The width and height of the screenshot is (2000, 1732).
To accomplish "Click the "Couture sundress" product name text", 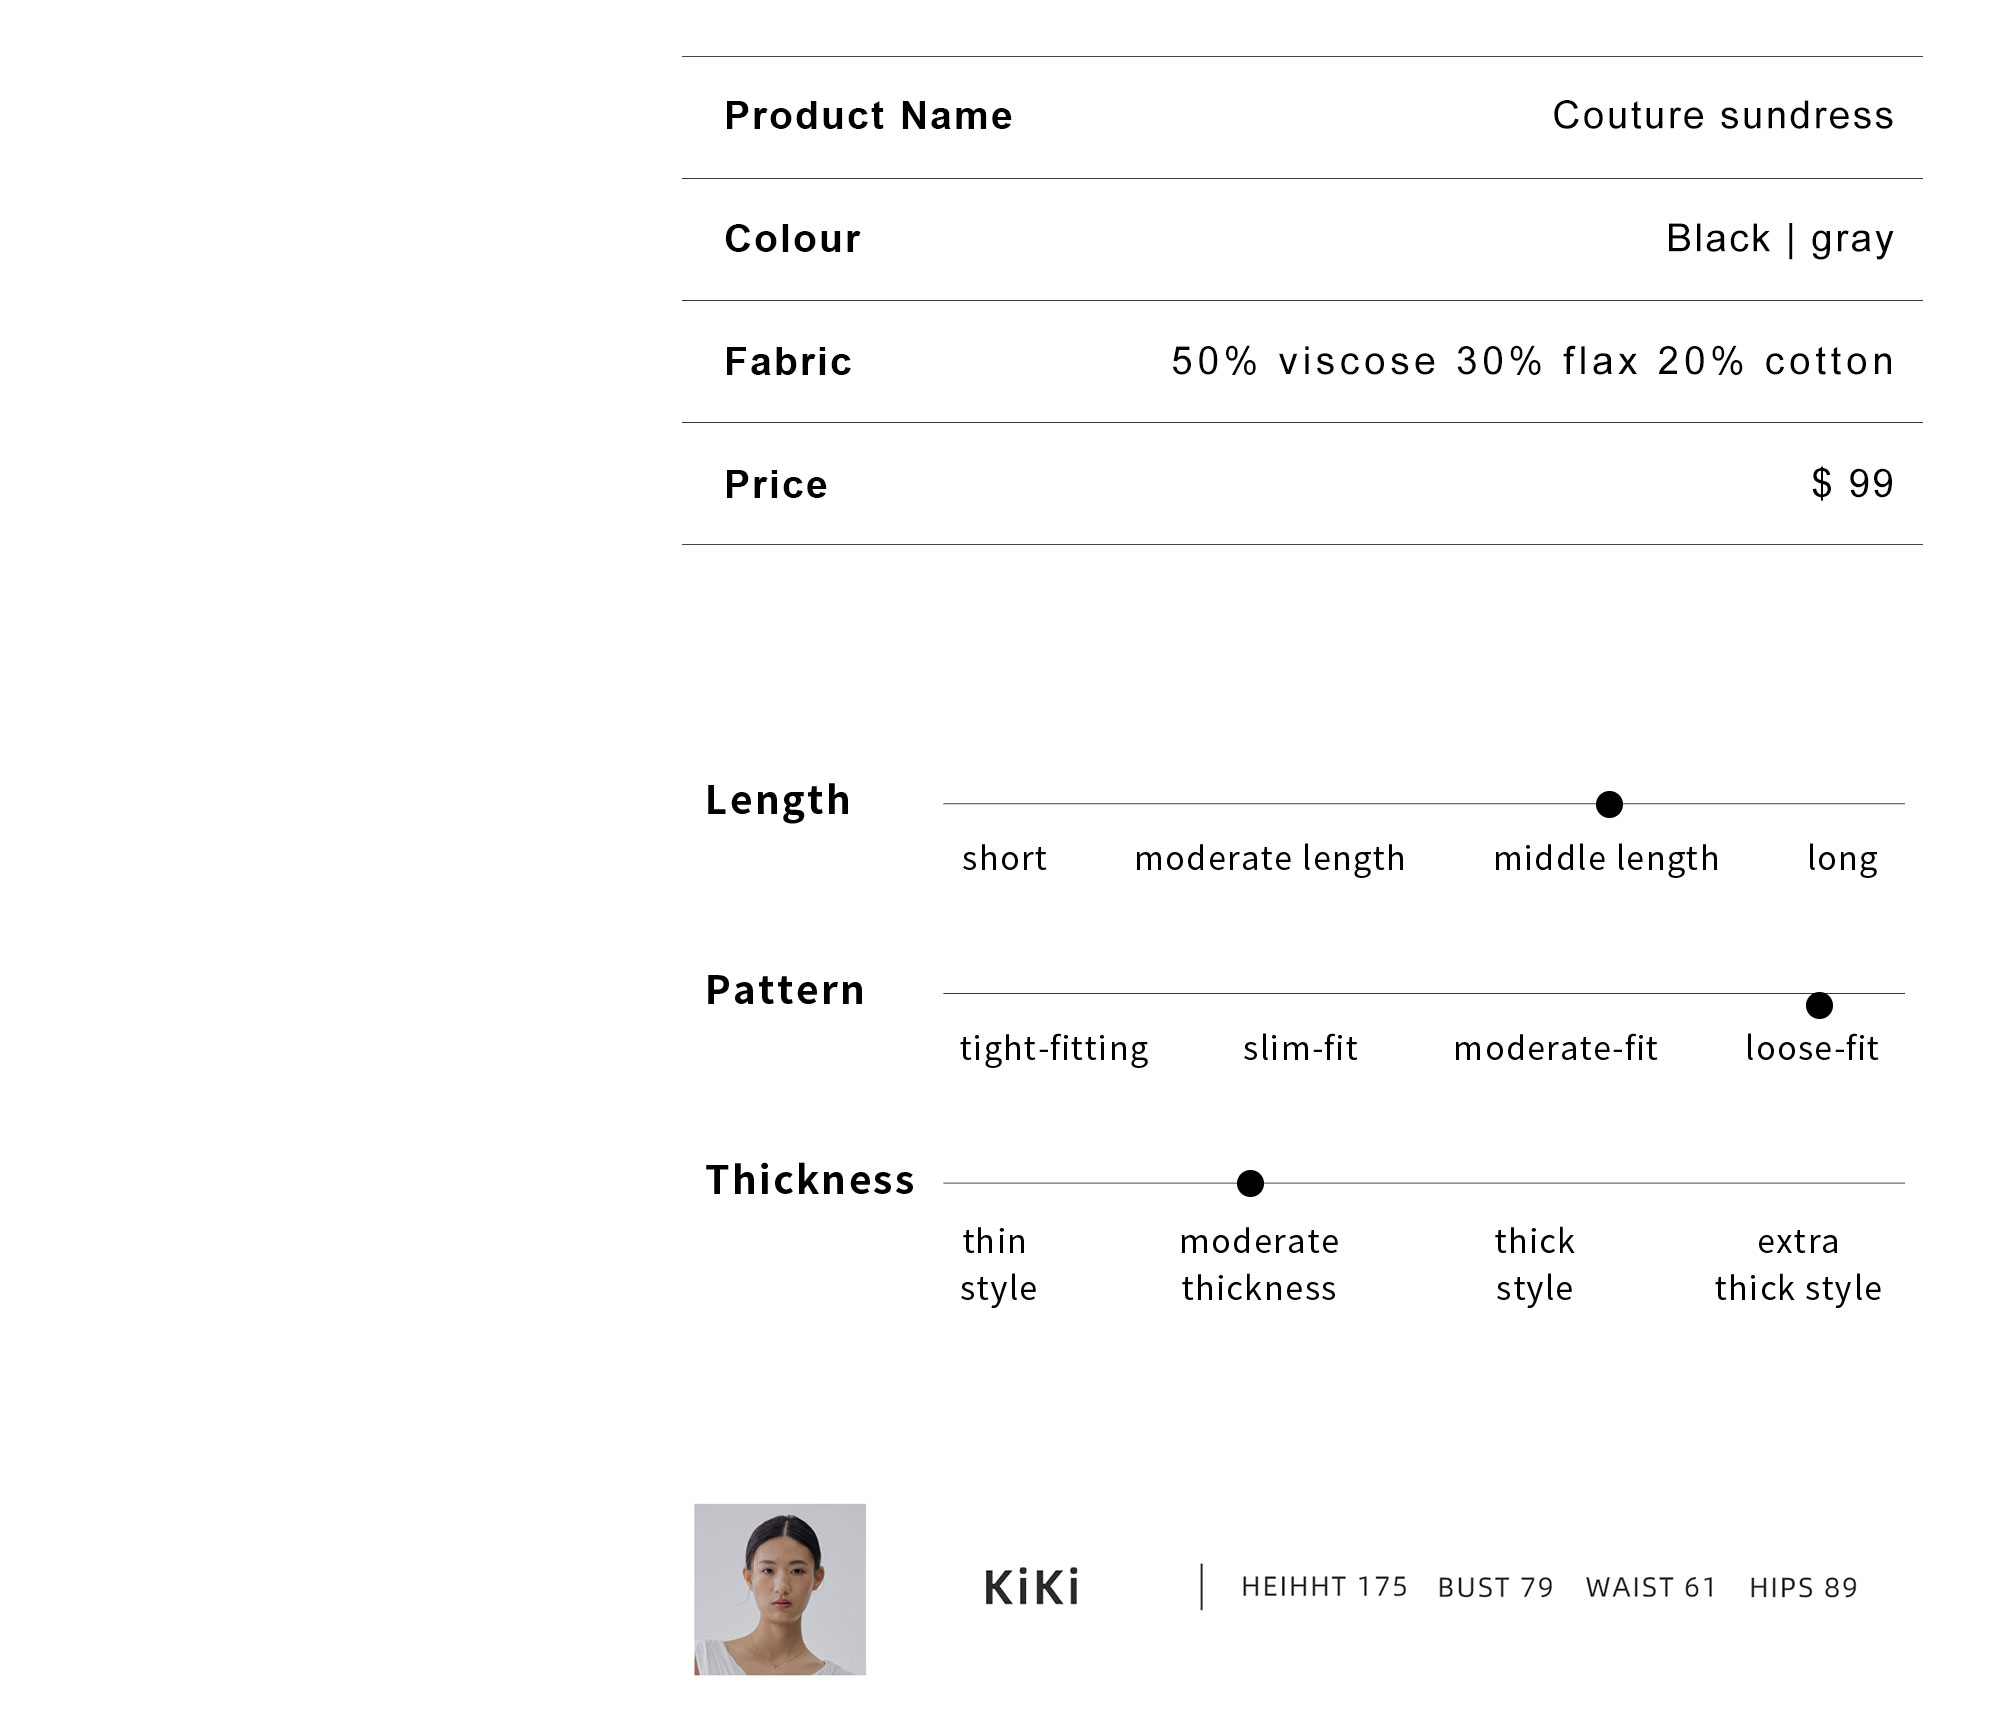I will click(x=1722, y=116).
